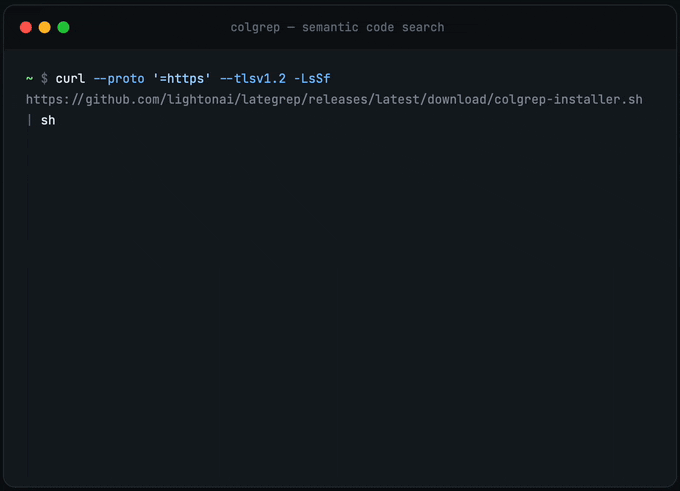This screenshot has width=680, height=491.
Task: Click the '-LsSf' flag text
Action: tap(312, 79)
